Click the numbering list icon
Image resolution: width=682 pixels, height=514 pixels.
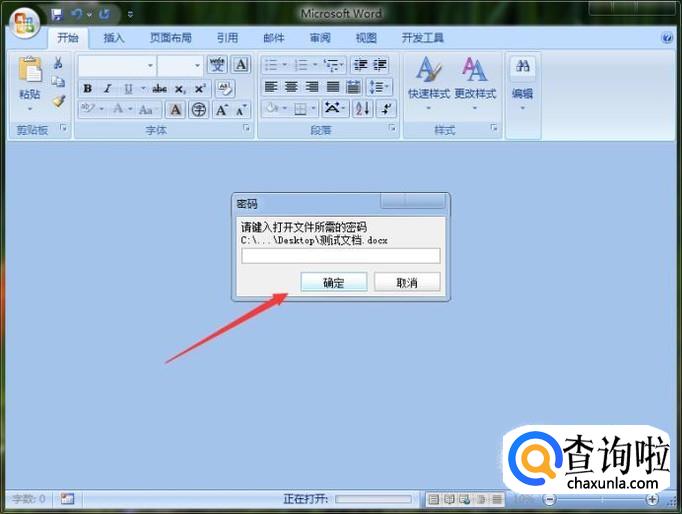tap(301, 65)
